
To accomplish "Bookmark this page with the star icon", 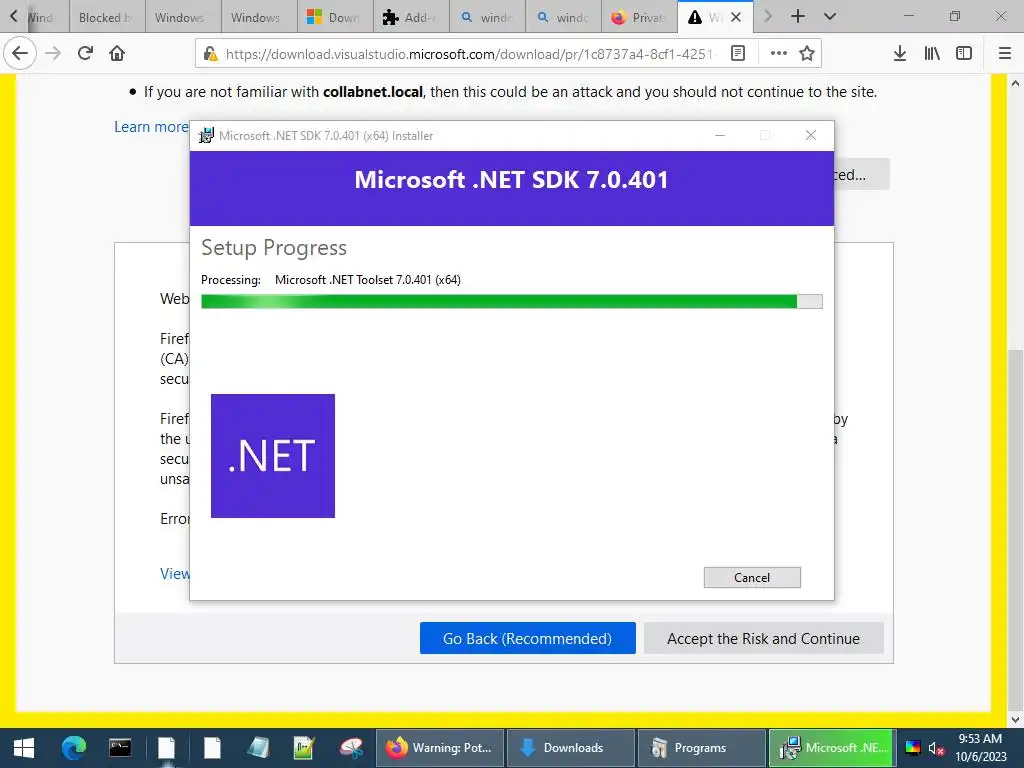I will pyautogui.click(x=807, y=53).
